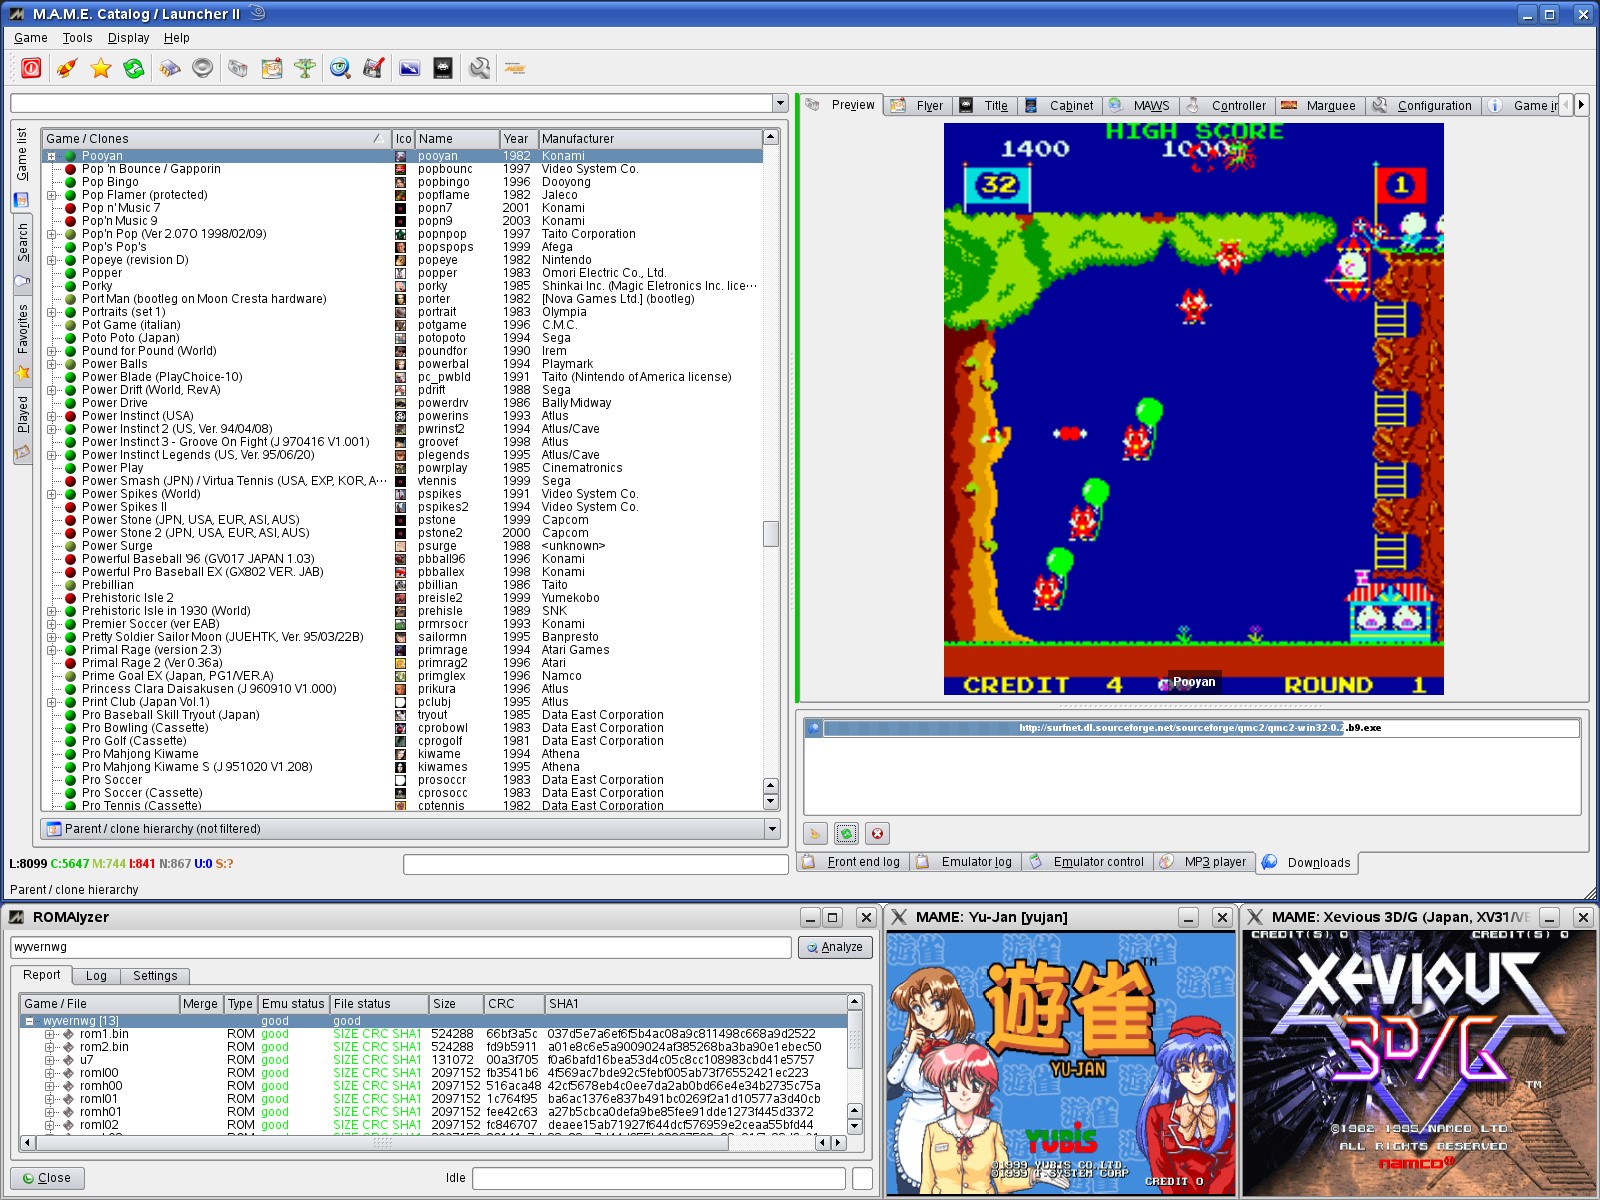Click the yellow star favorites toolbar icon
The image size is (1600, 1200).
coord(100,68)
